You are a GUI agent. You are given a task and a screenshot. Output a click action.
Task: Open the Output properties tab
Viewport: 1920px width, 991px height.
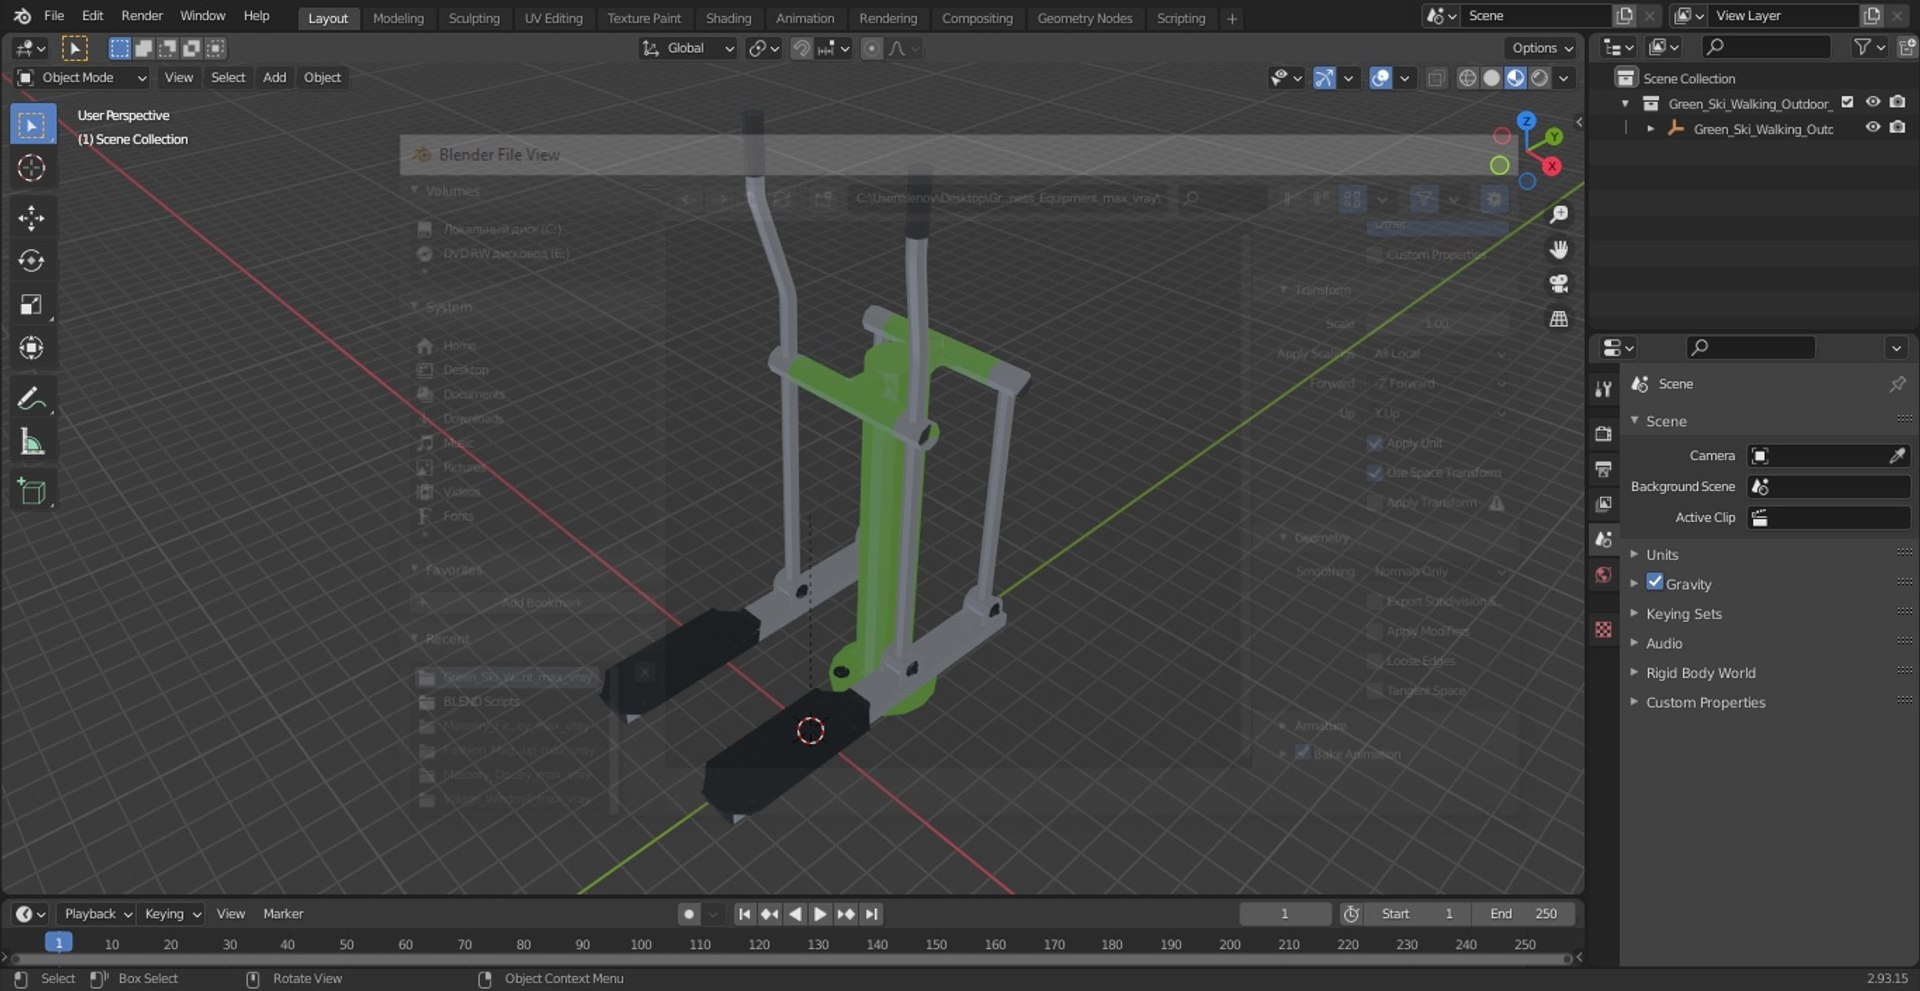pyautogui.click(x=1604, y=469)
